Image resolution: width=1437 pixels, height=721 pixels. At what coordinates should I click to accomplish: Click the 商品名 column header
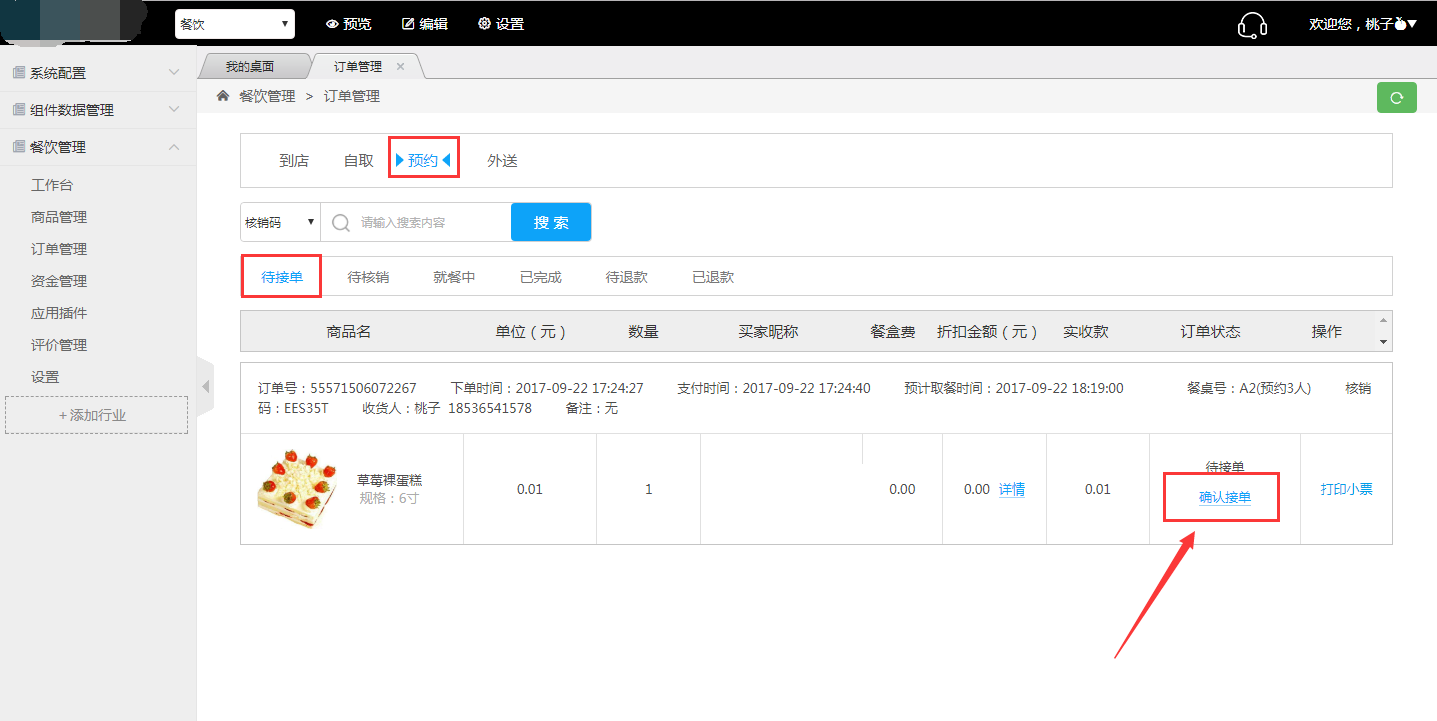[x=349, y=331]
